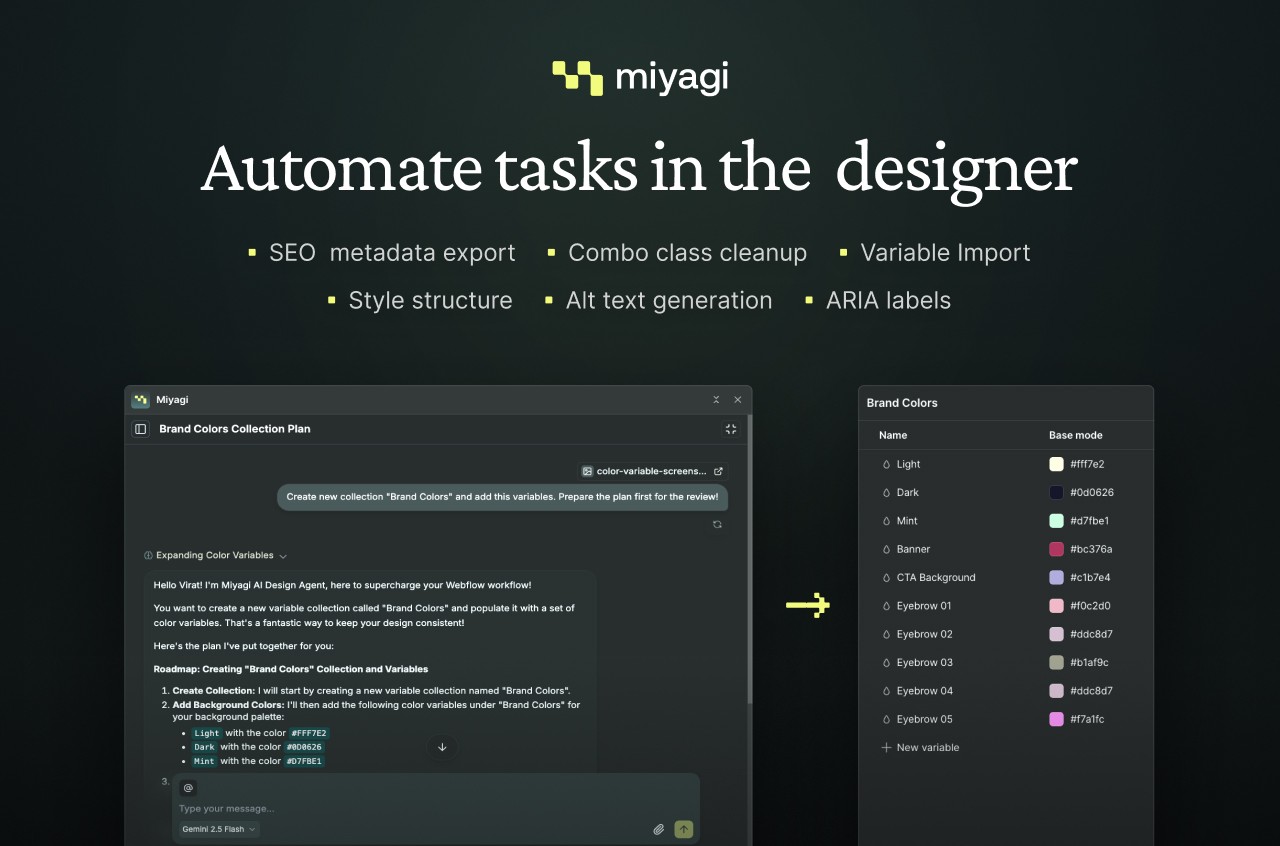
Task: Click the #0D0626 code chip in the chat plan
Action: (x=305, y=747)
